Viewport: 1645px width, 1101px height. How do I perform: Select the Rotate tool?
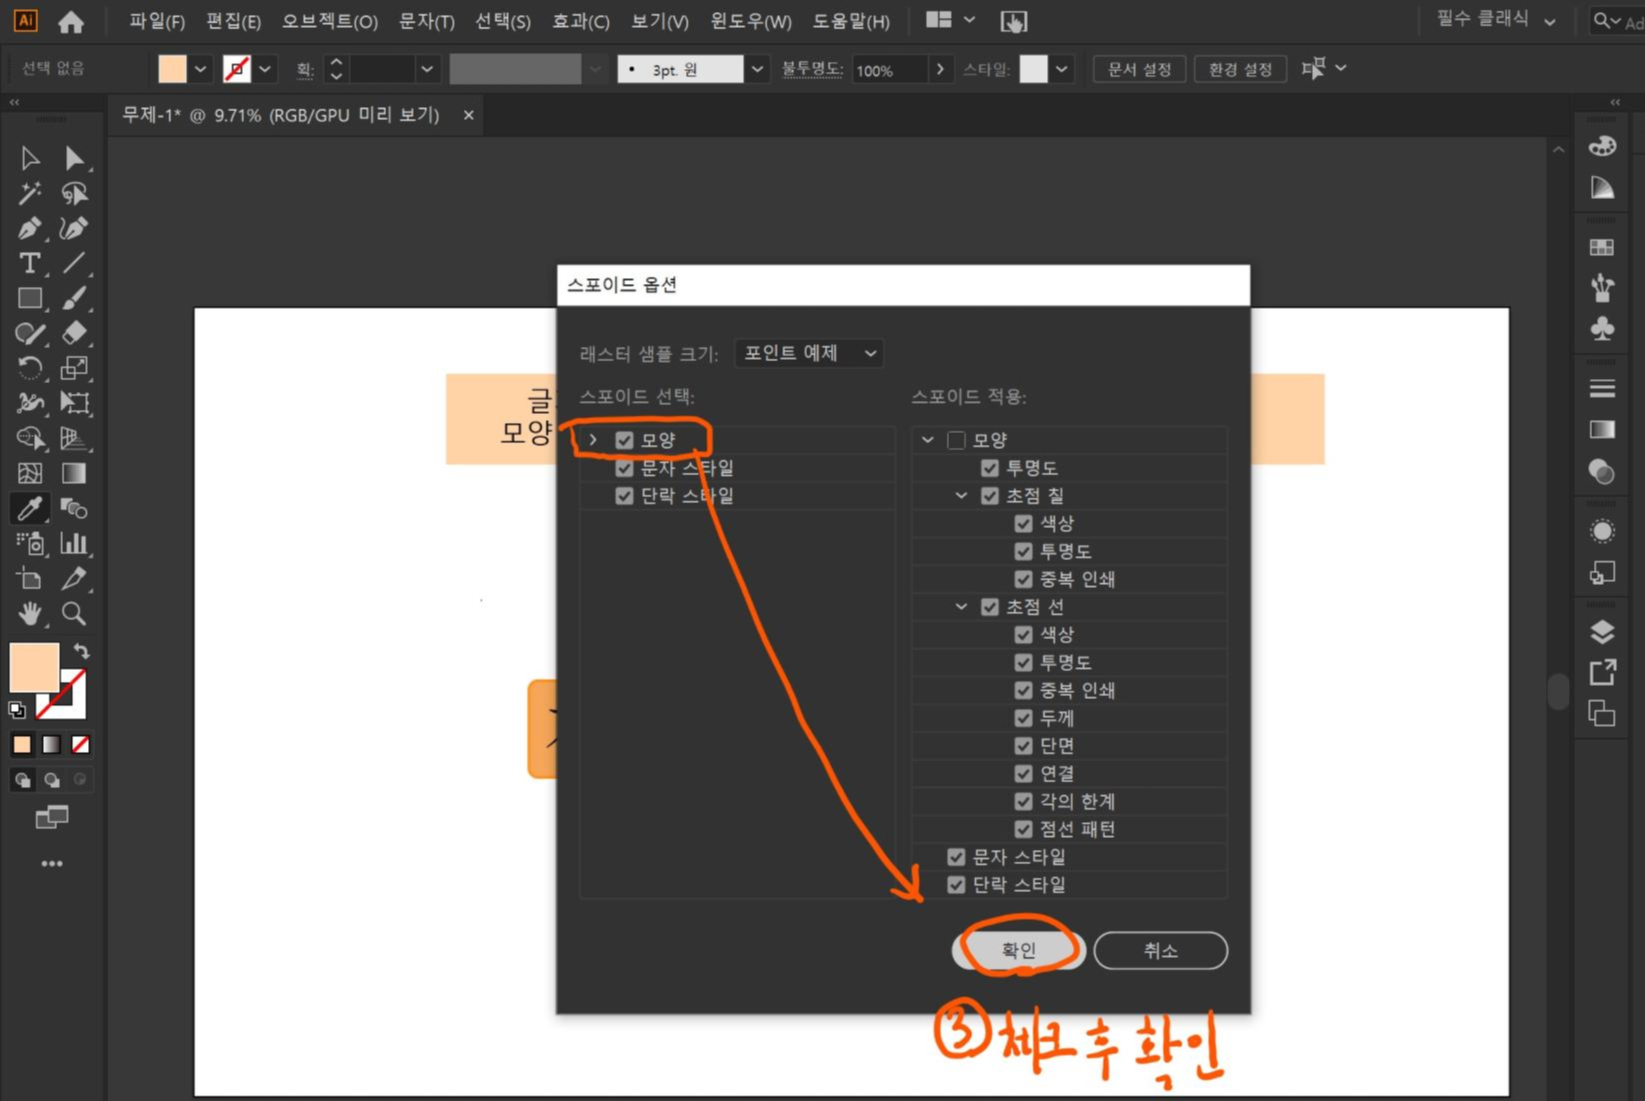pyautogui.click(x=30, y=368)
